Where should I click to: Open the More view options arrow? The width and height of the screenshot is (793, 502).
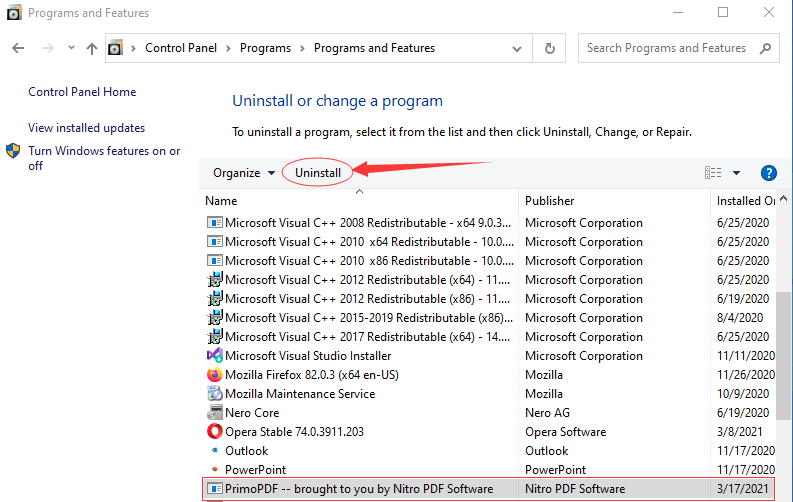point(736,173)
